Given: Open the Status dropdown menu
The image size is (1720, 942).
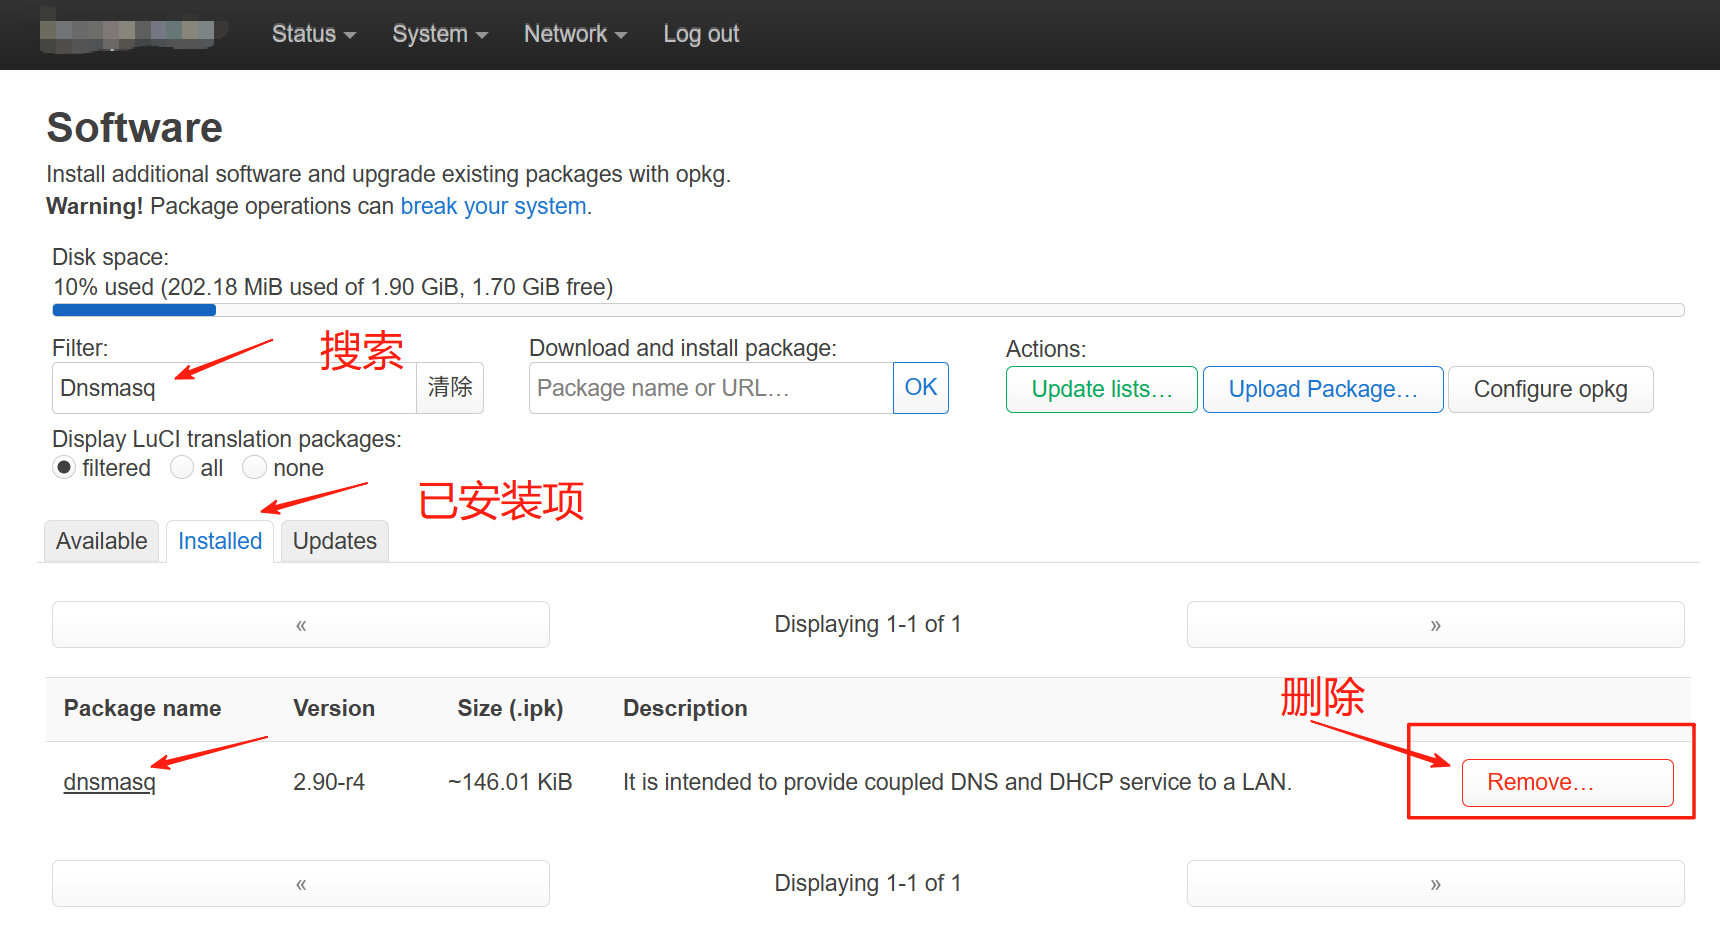Looking at the screenshot, I should 313,34.
